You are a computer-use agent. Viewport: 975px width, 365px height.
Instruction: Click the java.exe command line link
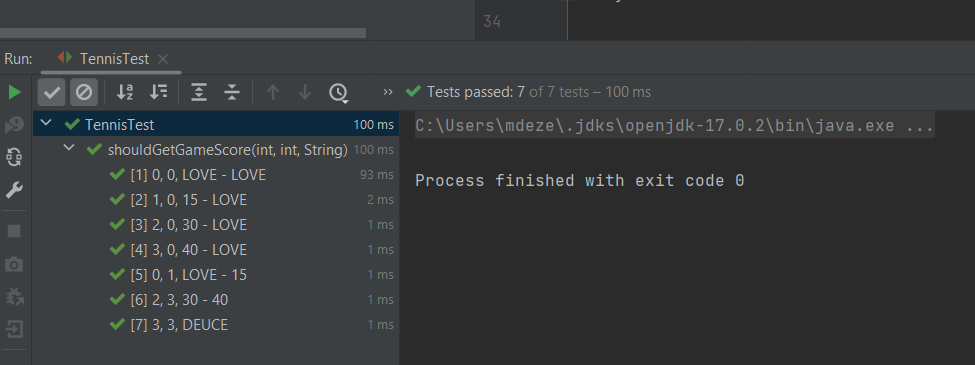[674, 126]
